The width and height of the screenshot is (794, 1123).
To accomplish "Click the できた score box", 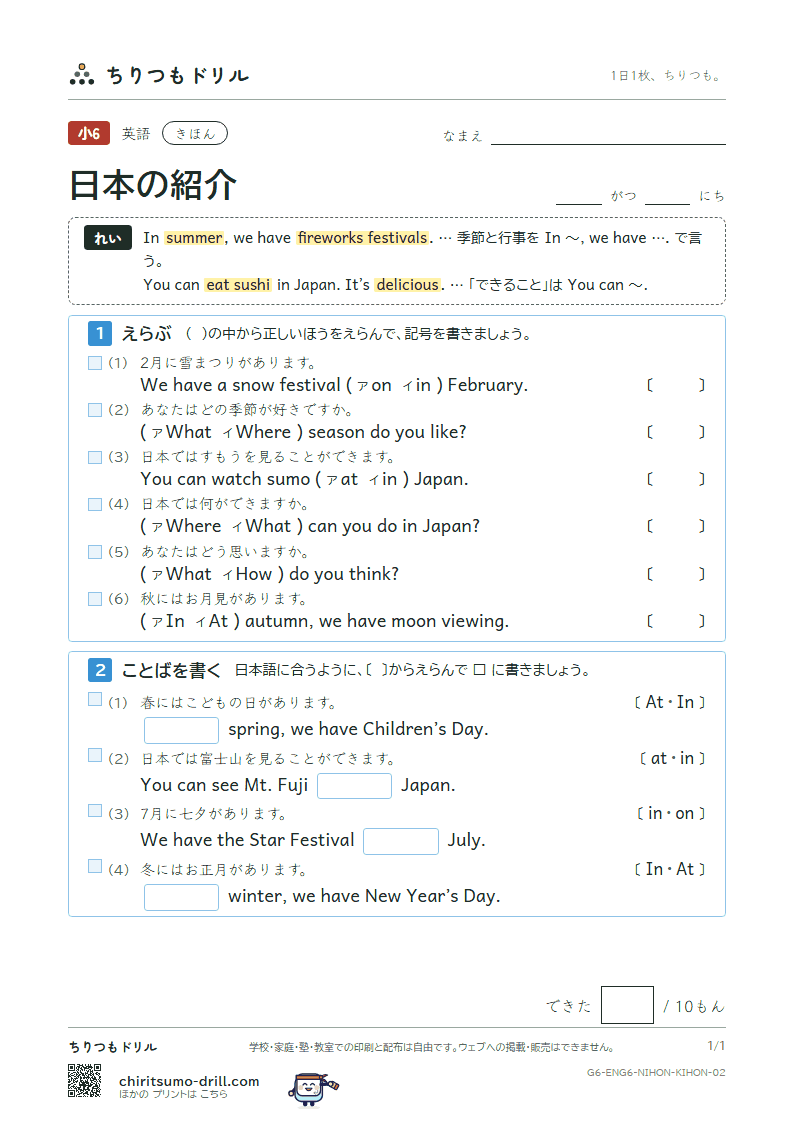I will click(627, 1005).
